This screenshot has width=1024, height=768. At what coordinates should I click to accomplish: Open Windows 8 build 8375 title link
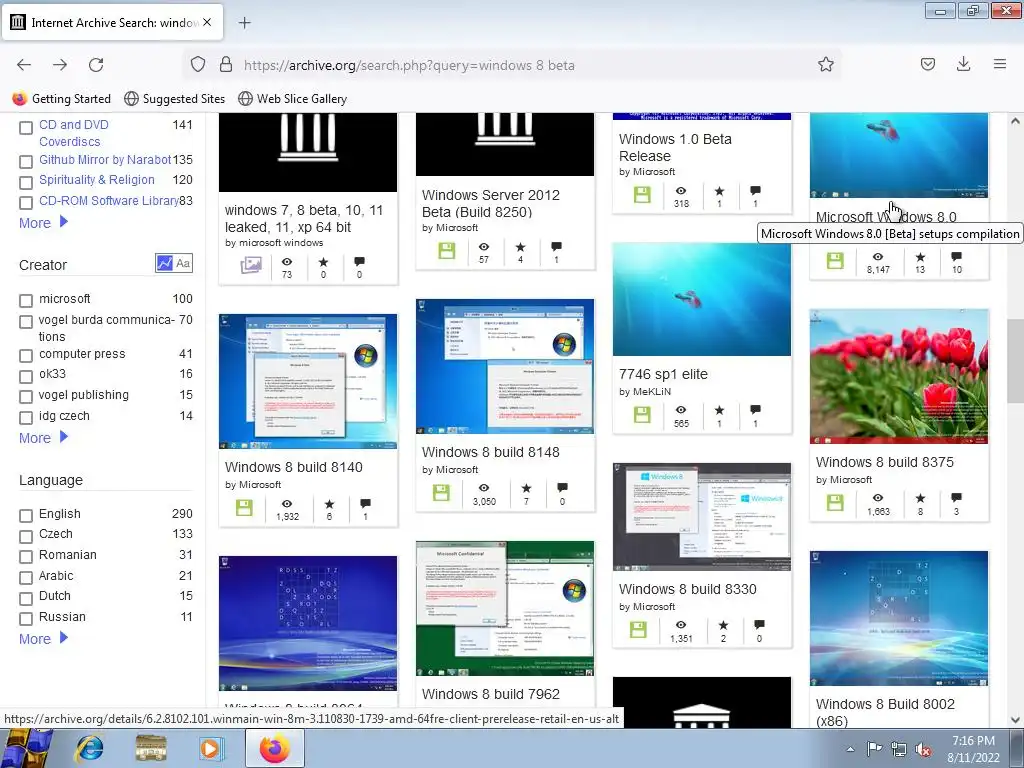click(885, 462)
